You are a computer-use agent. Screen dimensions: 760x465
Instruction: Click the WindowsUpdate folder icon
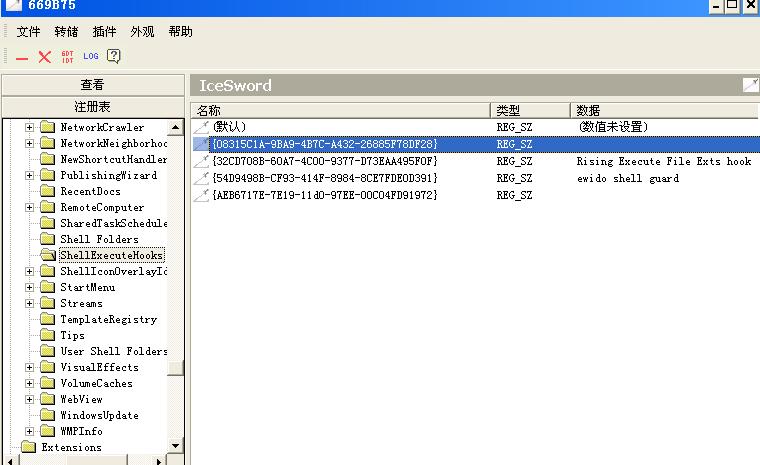[x=47, y=415]
